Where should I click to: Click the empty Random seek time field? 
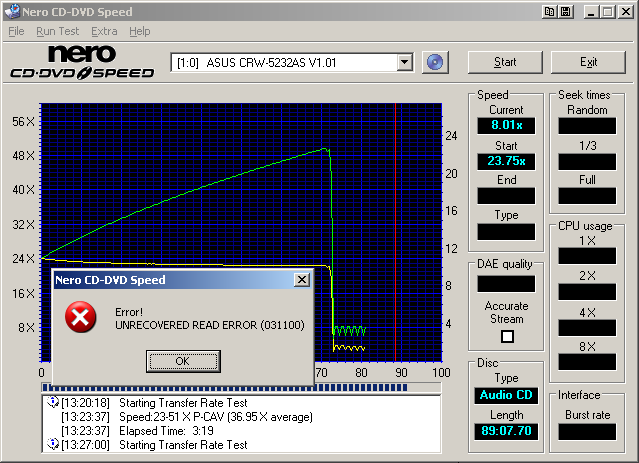coord(587,126)
